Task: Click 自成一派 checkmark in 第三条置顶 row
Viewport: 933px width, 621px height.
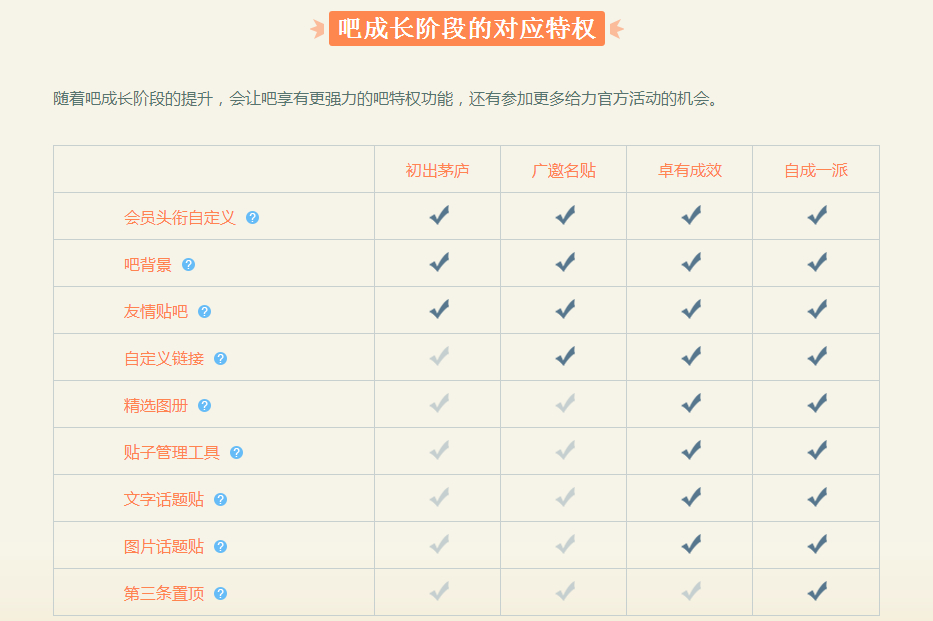Action: pos(816,591)
